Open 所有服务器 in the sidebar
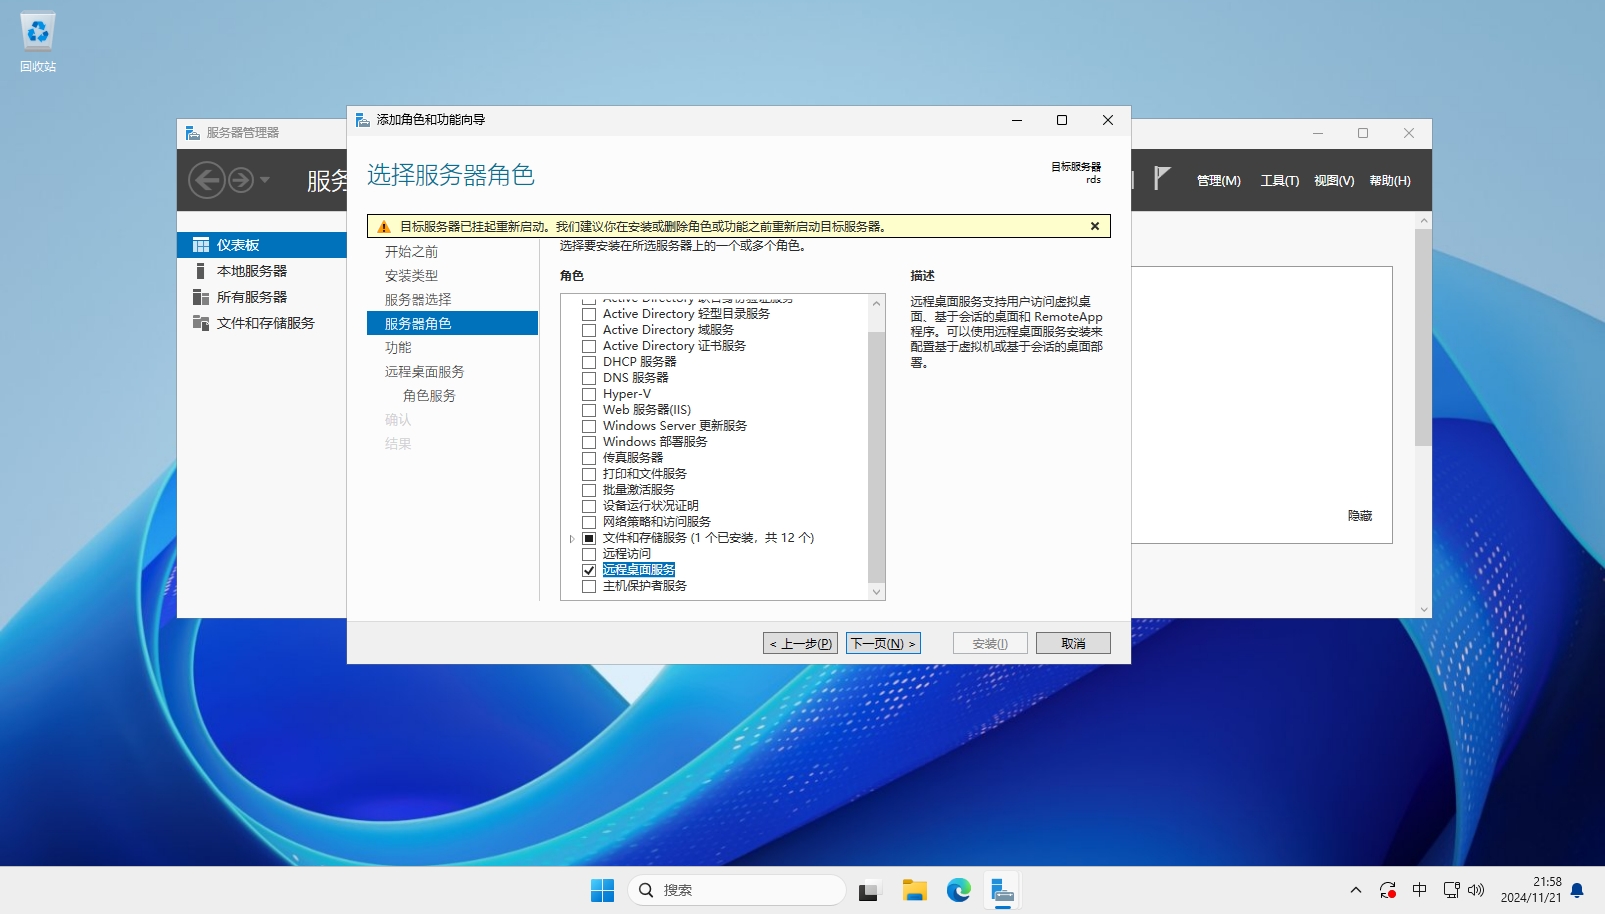This screenshot has width=1605, height=914. (x=251, y=297)
